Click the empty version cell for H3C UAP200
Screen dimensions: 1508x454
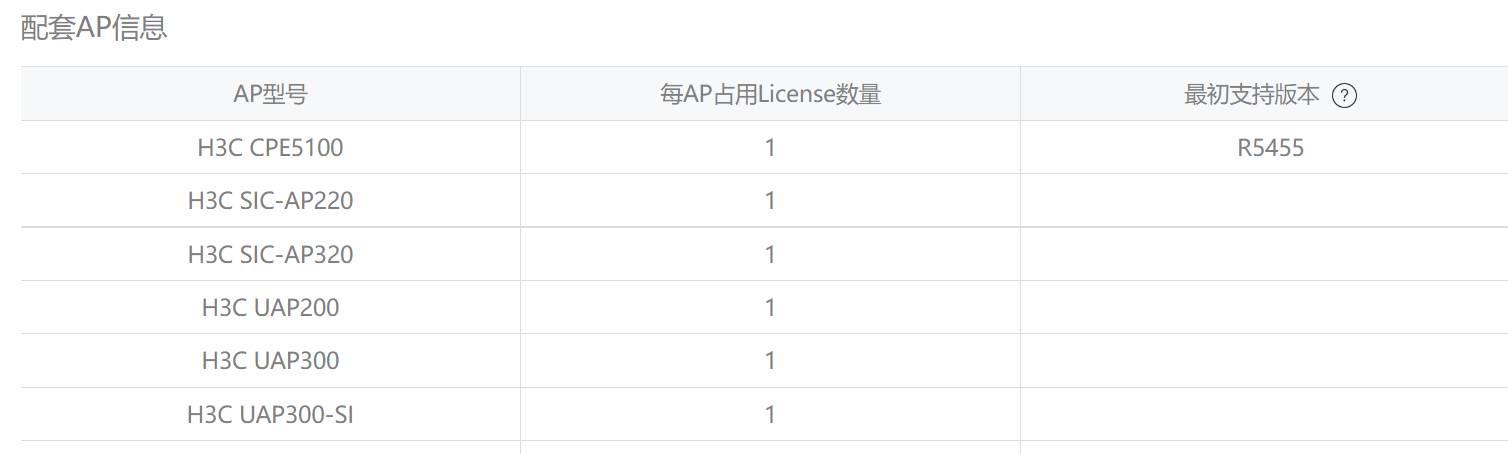click(x=1264, y=307)
